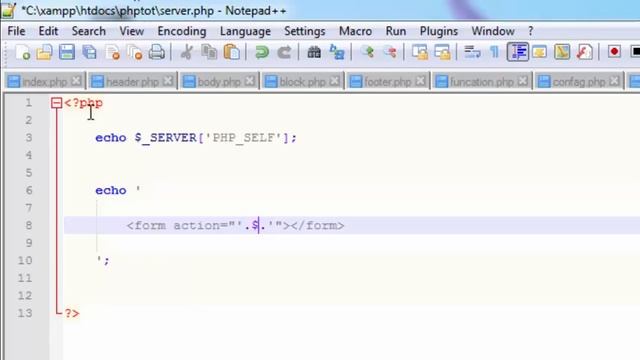Open the View menu
Screen dimensions: 640x360
tap(131, 31)
